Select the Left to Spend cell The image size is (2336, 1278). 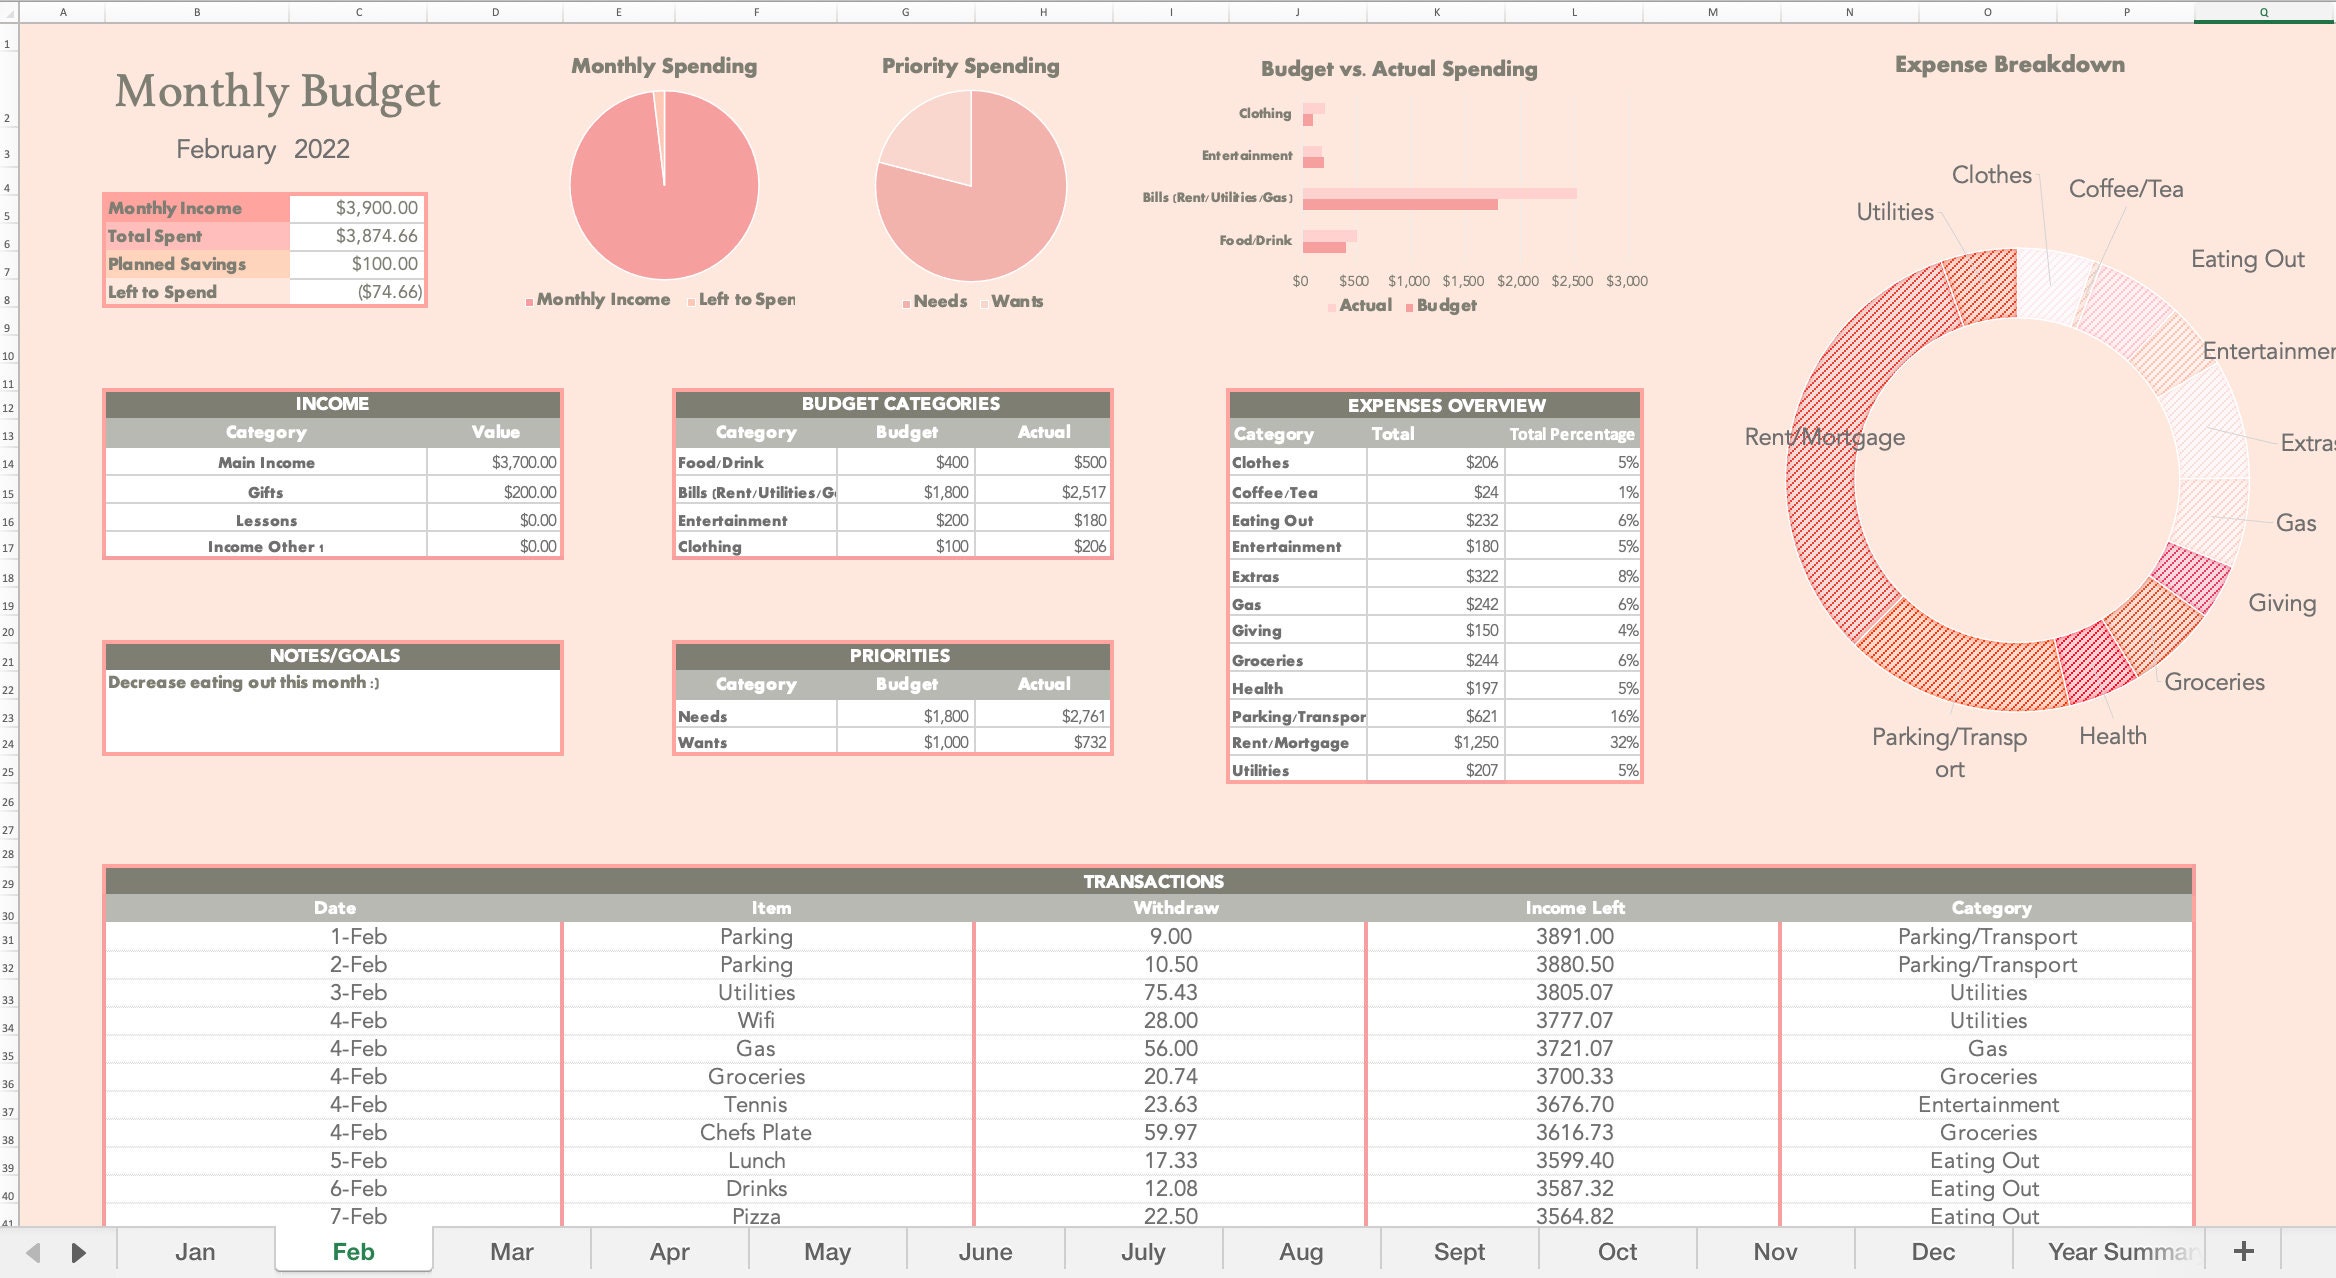point(163,292)
